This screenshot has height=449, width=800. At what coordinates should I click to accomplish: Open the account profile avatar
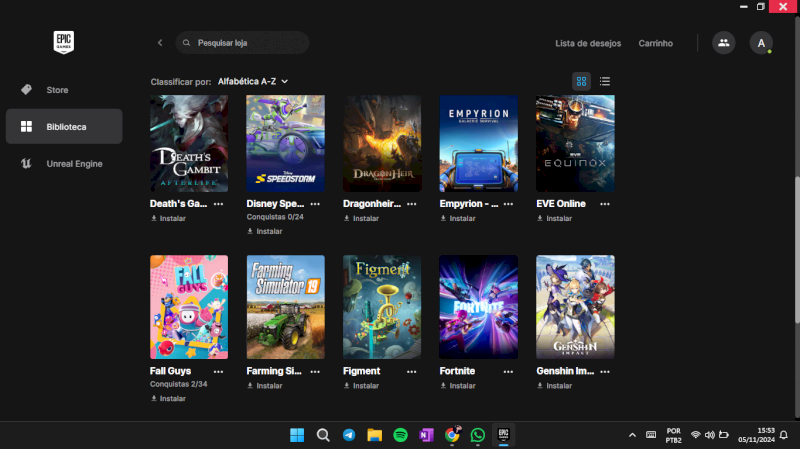point(761,43)
